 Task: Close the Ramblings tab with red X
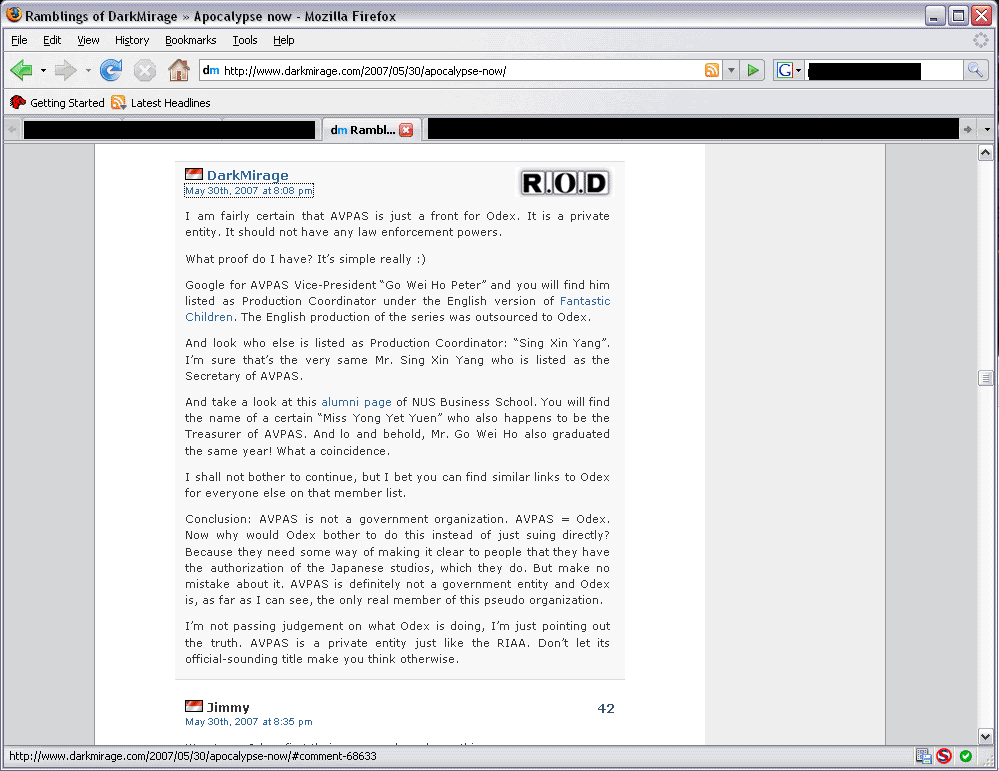pos(406,130)
